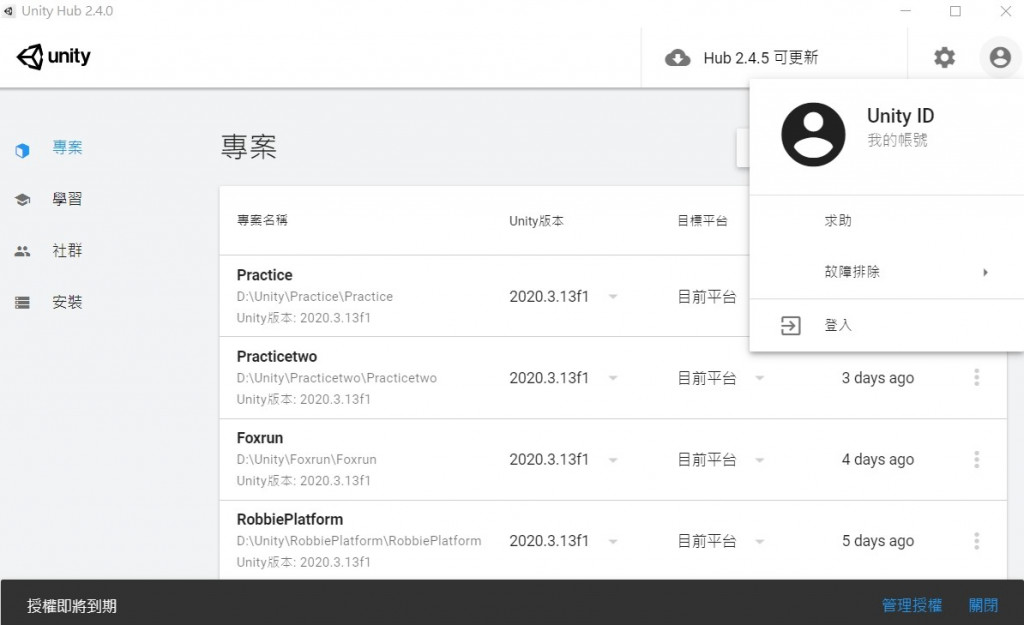Viewport: 1024px width, 625px height.
Task: Click the 4 days ago timestamp
Action: tap(878, 460)
